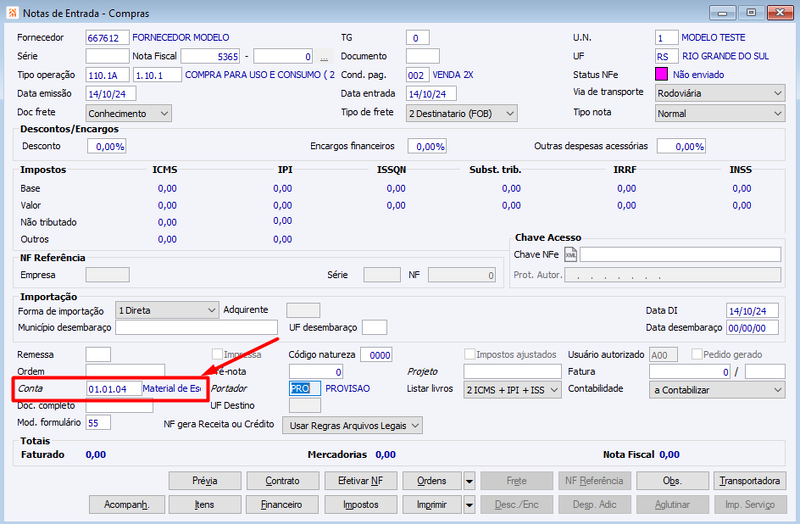Open the Doc frete Conhecimento dropdown
The image size is (800, 524).
[129, 113]
